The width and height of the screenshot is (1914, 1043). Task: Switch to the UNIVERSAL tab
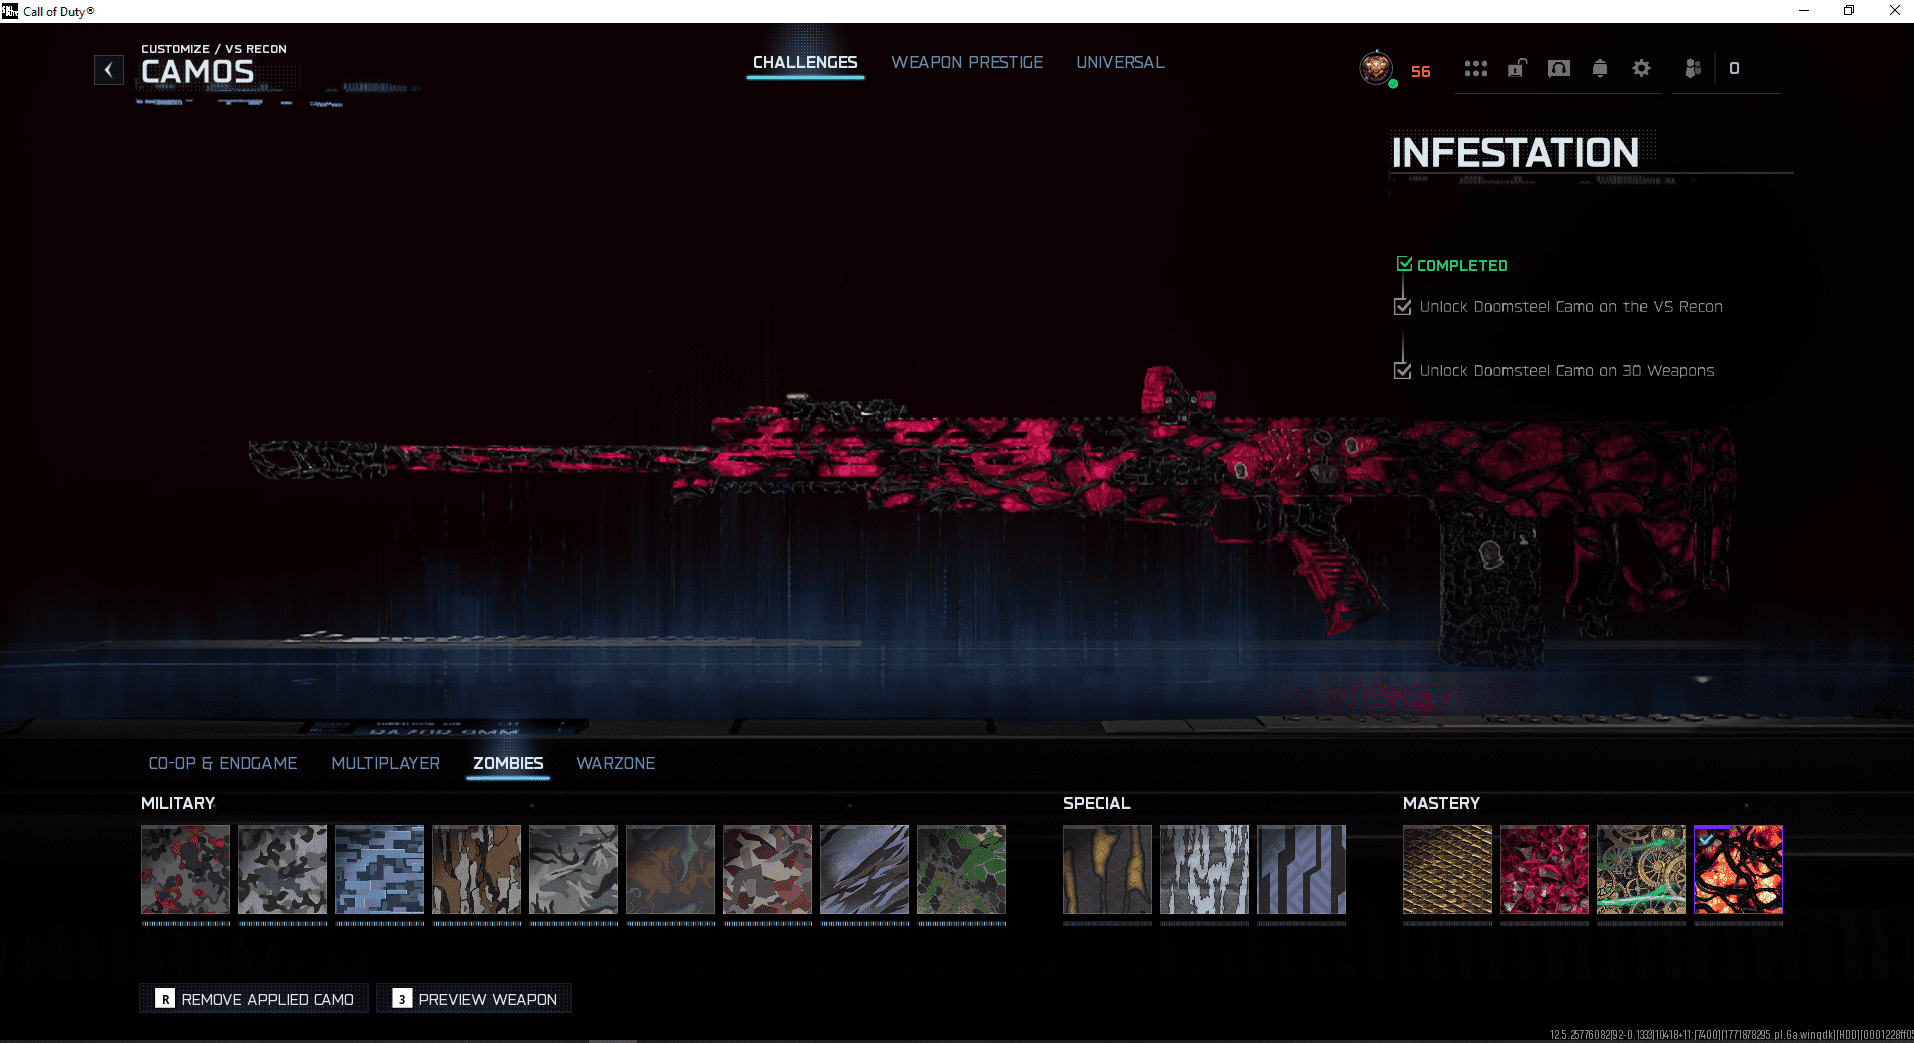pos(1119,62)
